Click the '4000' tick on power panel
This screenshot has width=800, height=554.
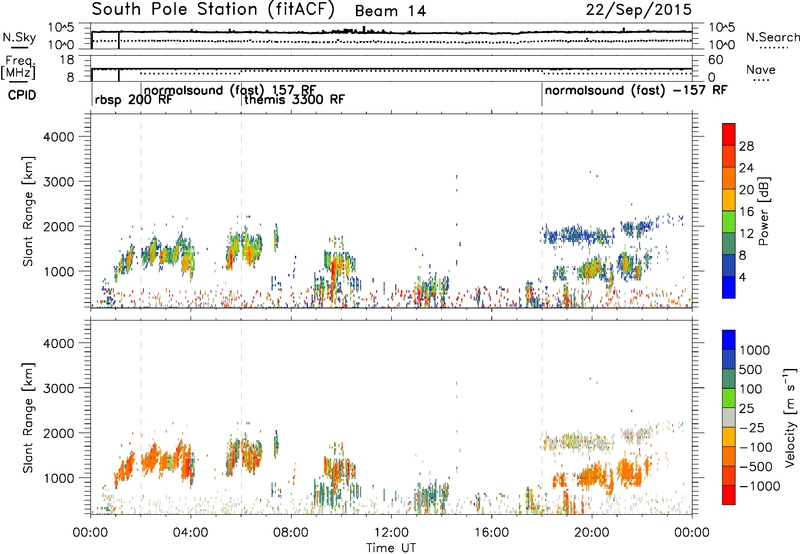pyautogui.click(x=58, y=137)
